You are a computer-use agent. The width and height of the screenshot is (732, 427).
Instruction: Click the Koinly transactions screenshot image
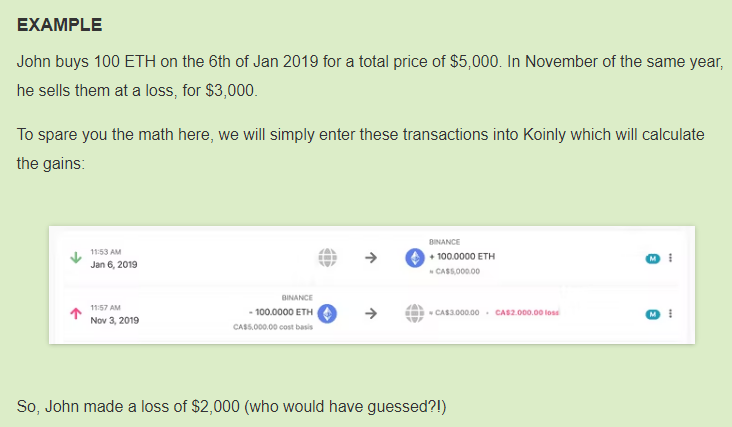[x=372, y=285]
